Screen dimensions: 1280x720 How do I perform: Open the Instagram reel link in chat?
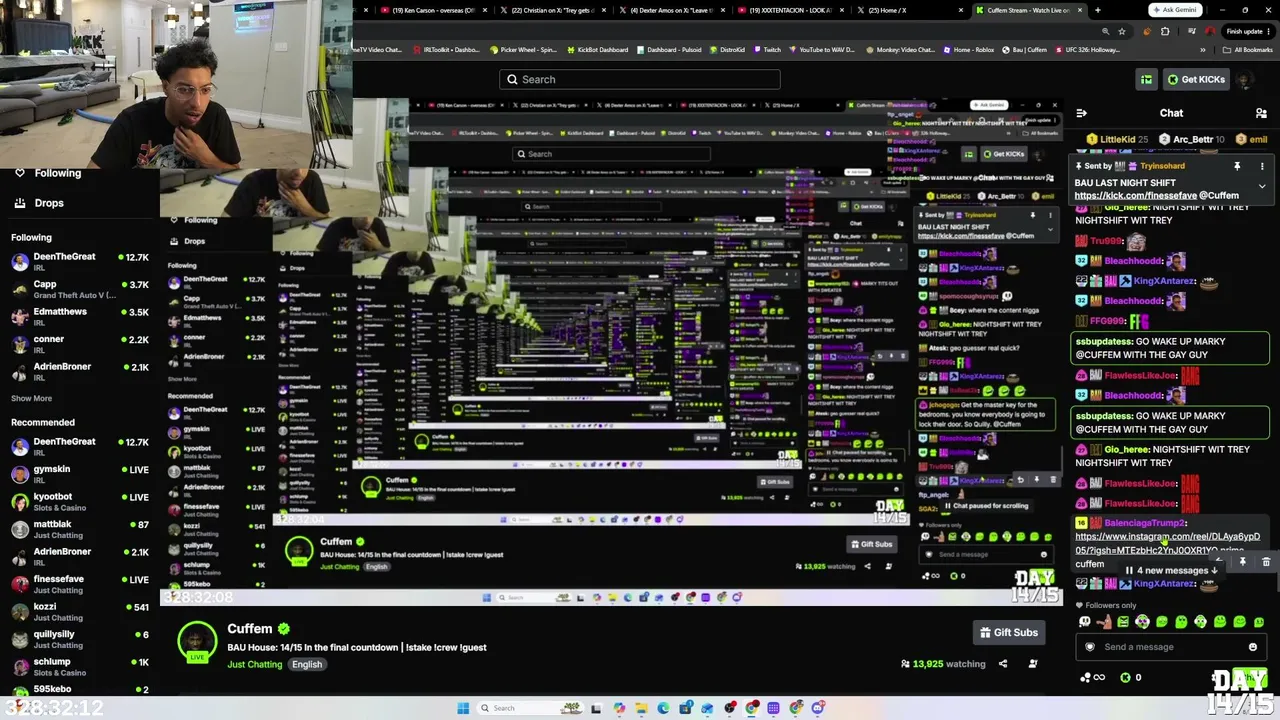coord(1167,543)
